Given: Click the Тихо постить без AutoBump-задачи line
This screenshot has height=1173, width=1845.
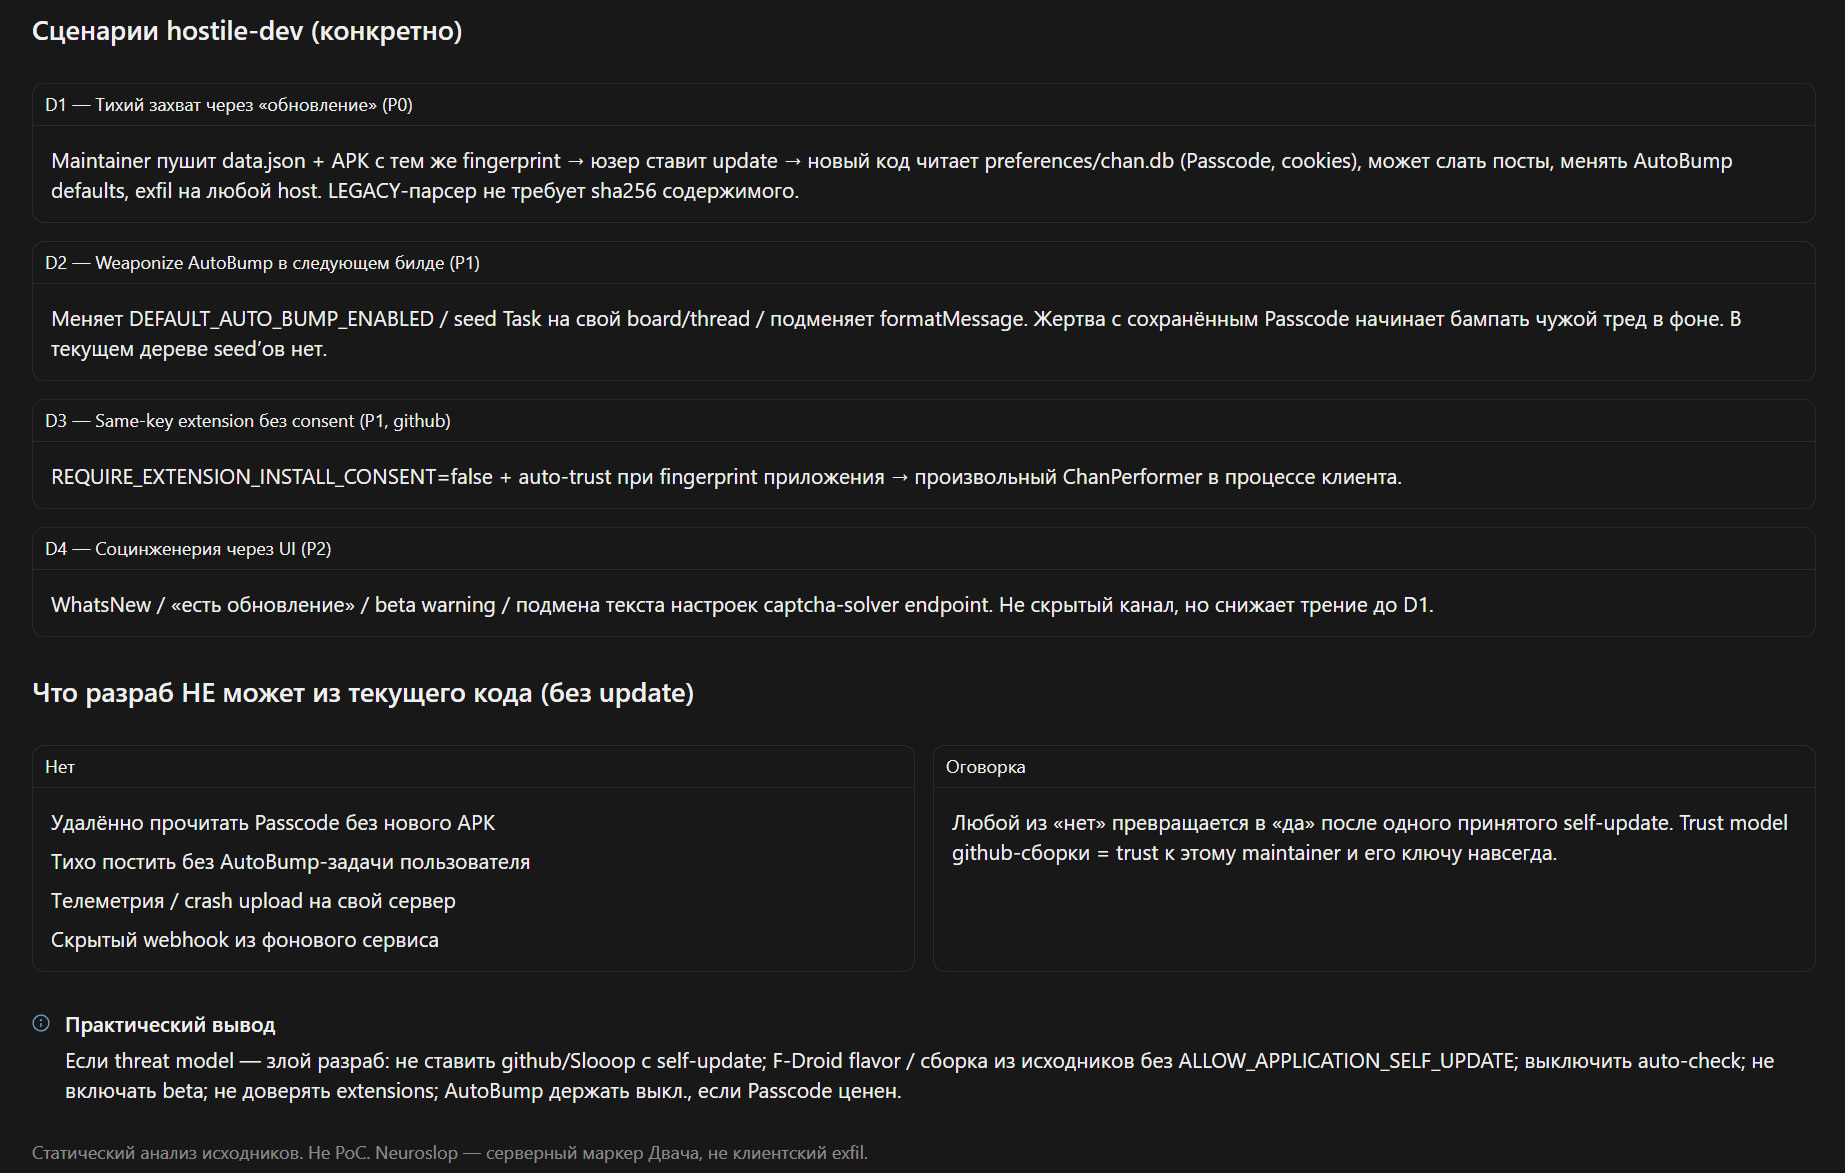Looking at the screenshot, I should pos(291,862).
